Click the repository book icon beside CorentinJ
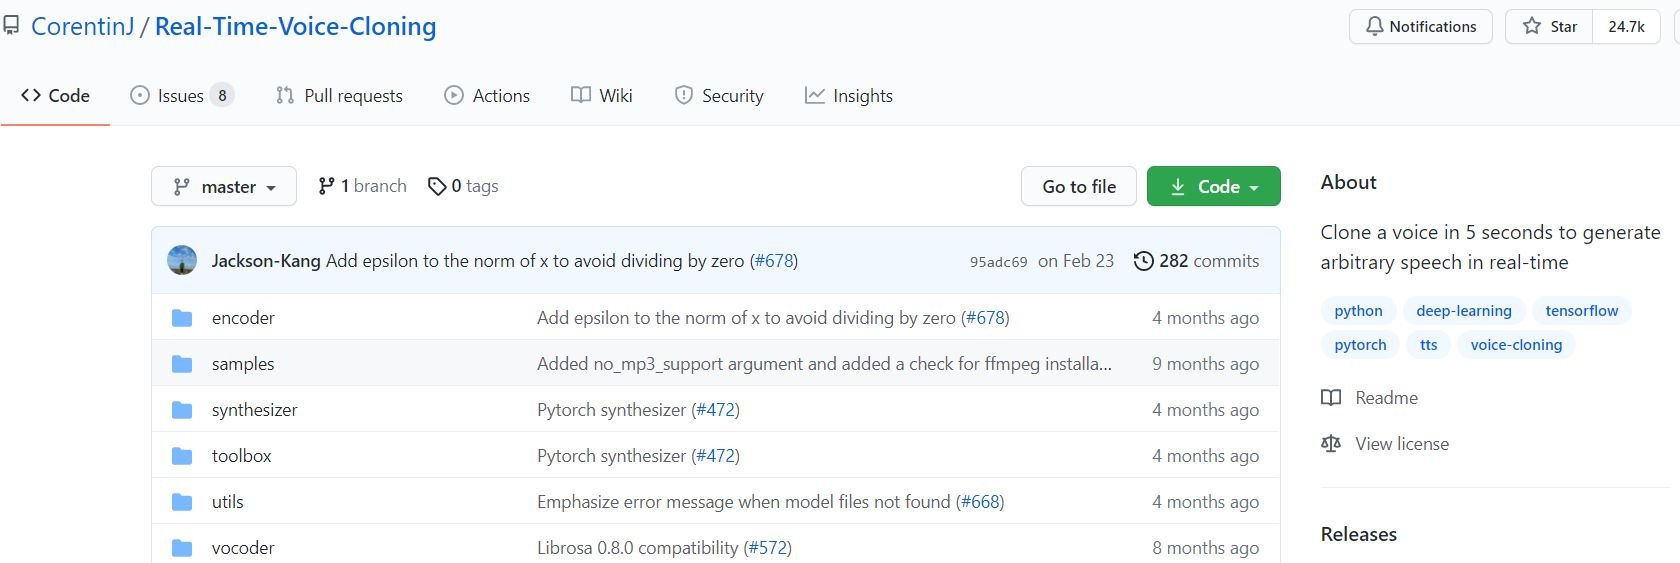 (x=10, y=26)
